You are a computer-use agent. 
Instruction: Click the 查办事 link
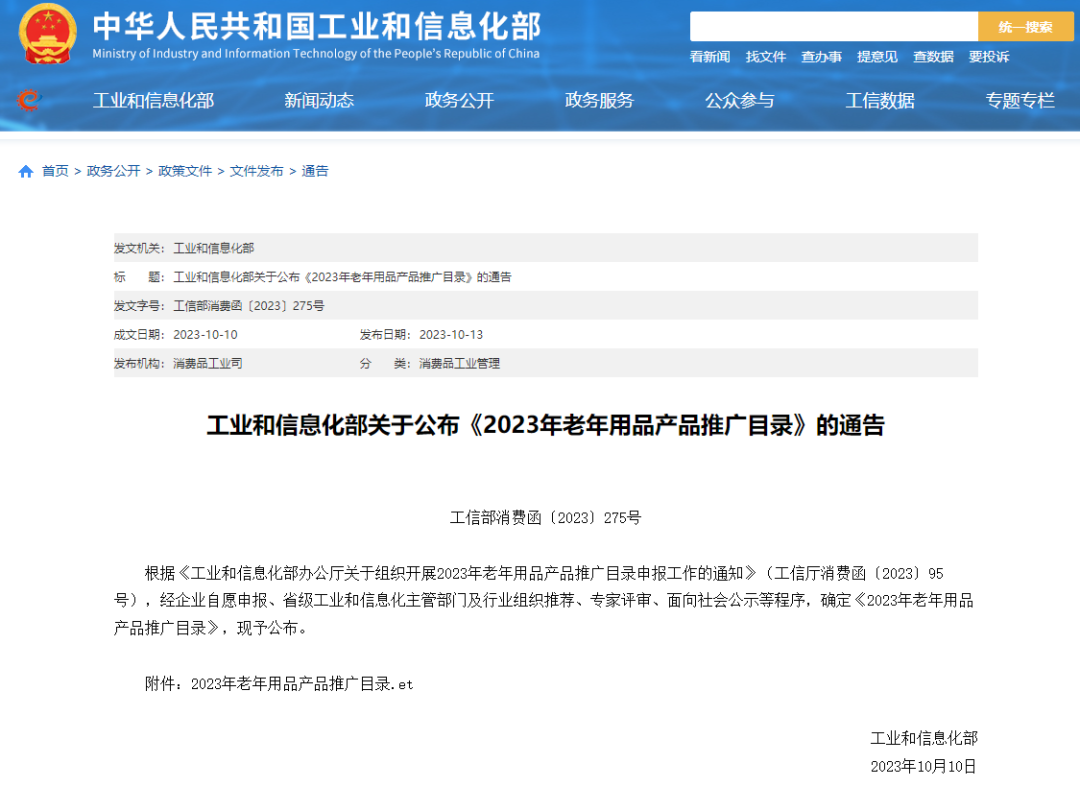coord(821,57)
